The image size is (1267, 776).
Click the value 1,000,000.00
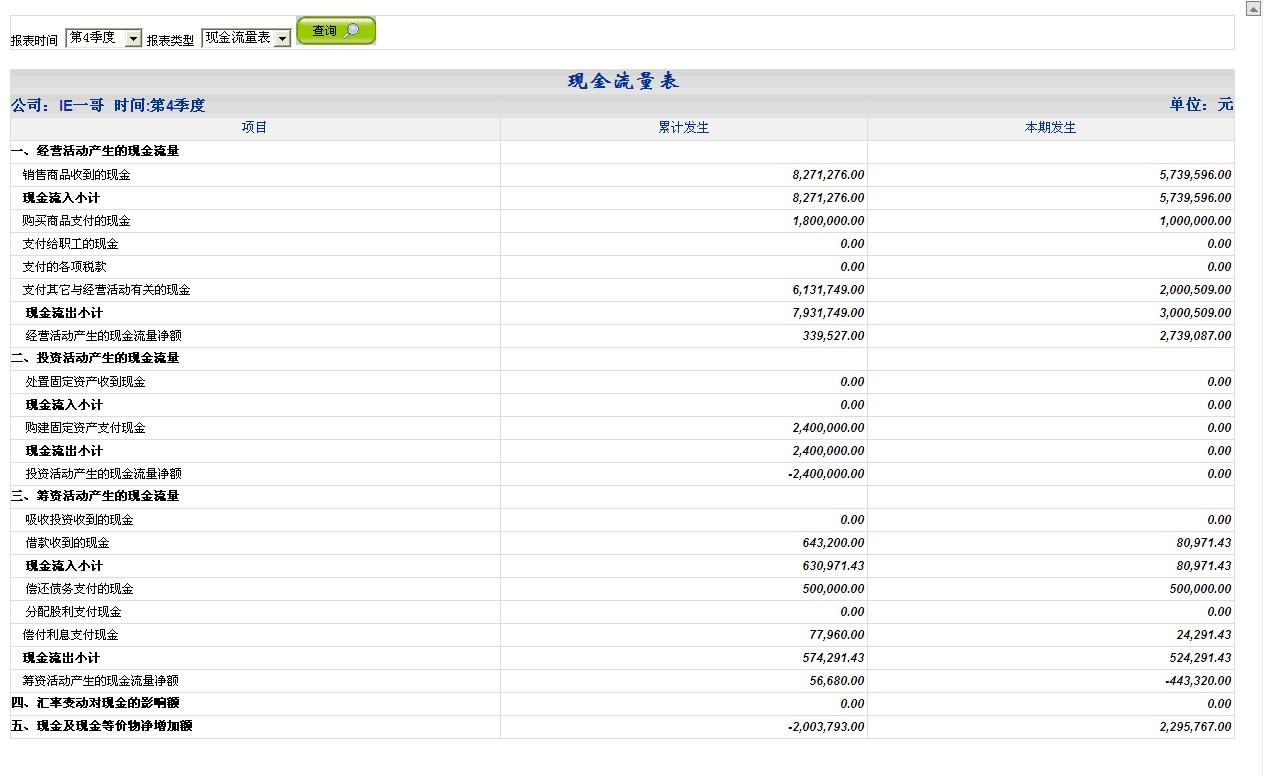[x=1195, y=221]
